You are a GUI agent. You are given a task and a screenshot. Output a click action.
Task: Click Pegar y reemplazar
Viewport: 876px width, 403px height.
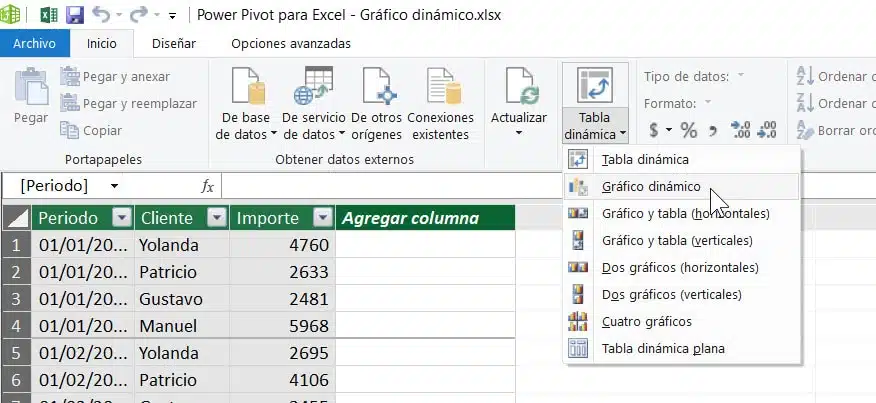click(128, 103)
